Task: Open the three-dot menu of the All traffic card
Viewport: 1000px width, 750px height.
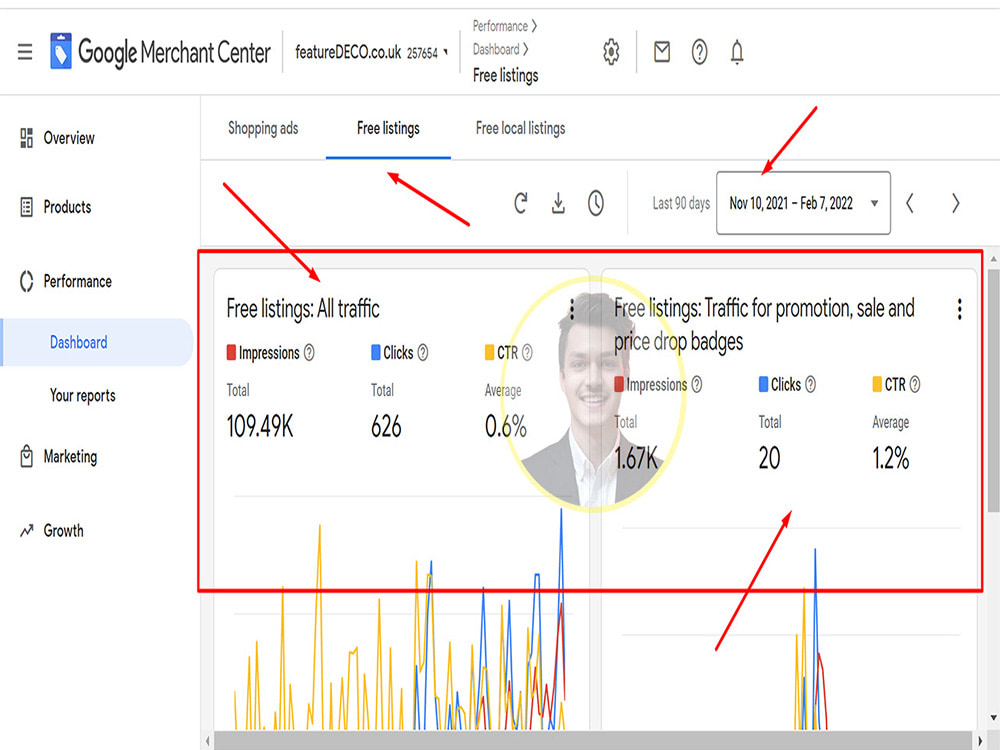Action: point(572,309)
